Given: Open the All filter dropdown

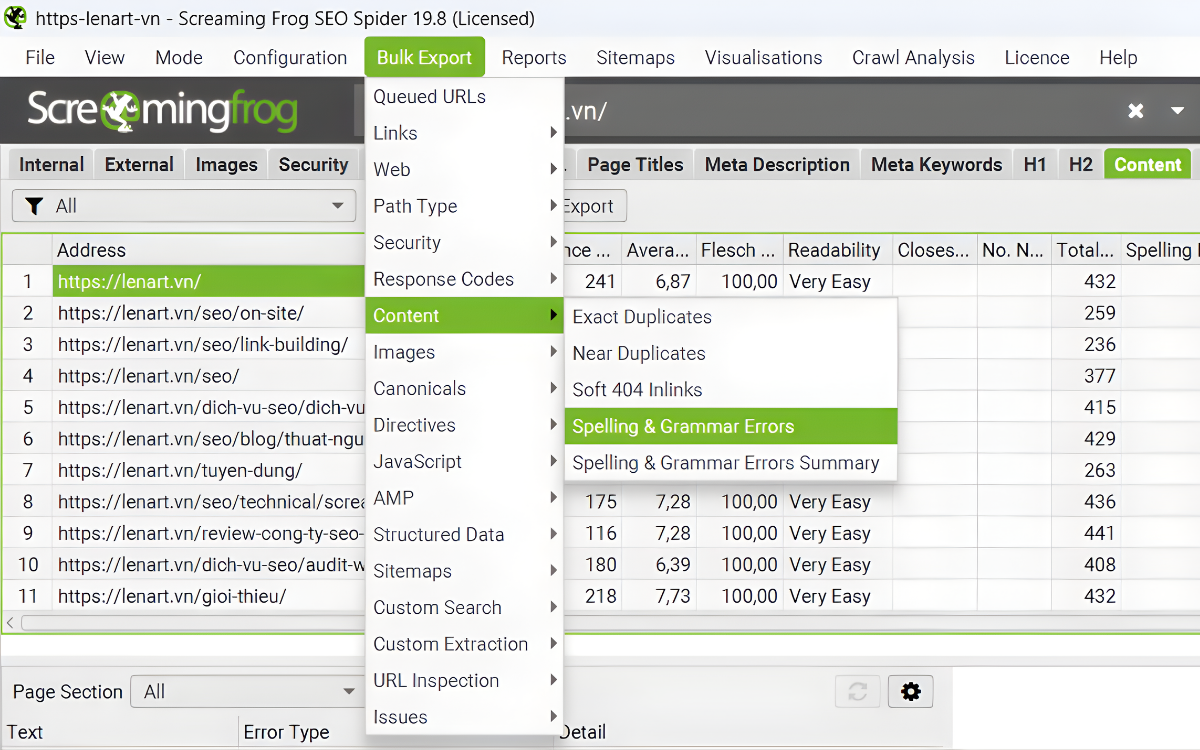Looking at the screenshot, I should [184, 206].
